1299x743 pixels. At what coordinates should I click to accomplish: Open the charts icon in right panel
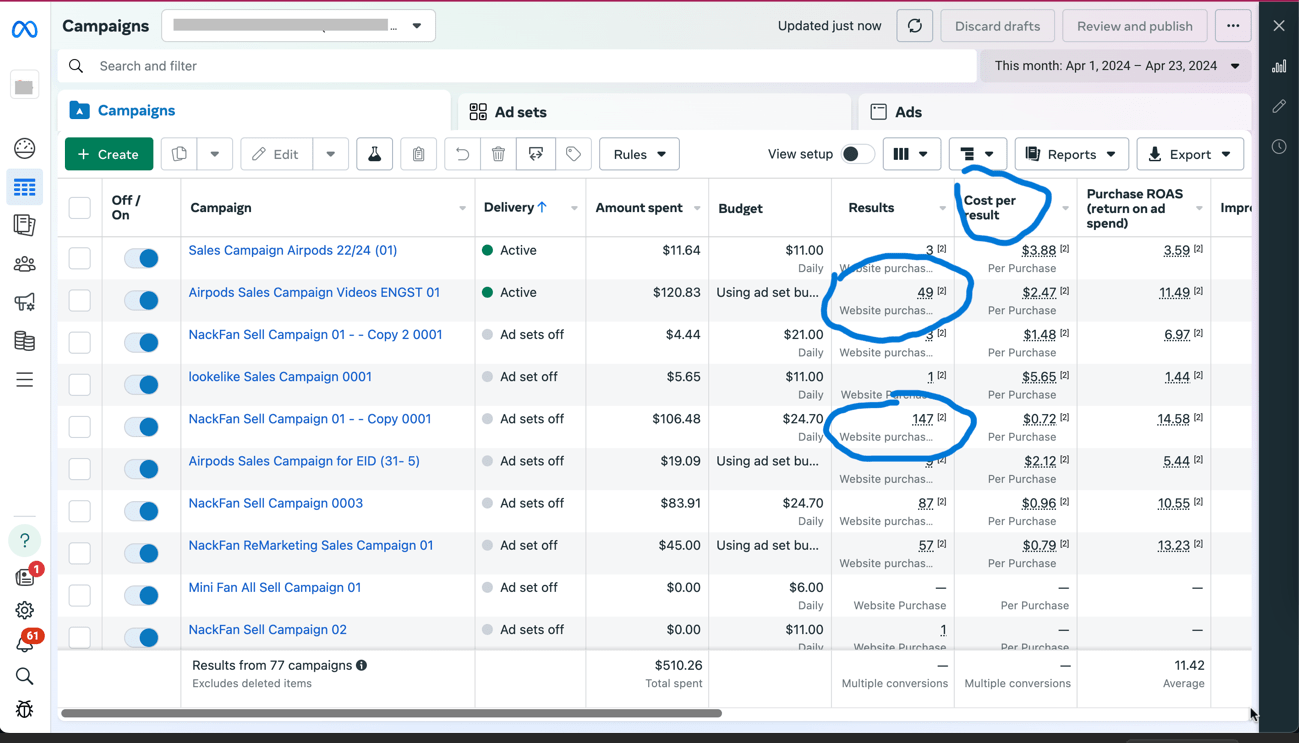(x=1279, y=66)
